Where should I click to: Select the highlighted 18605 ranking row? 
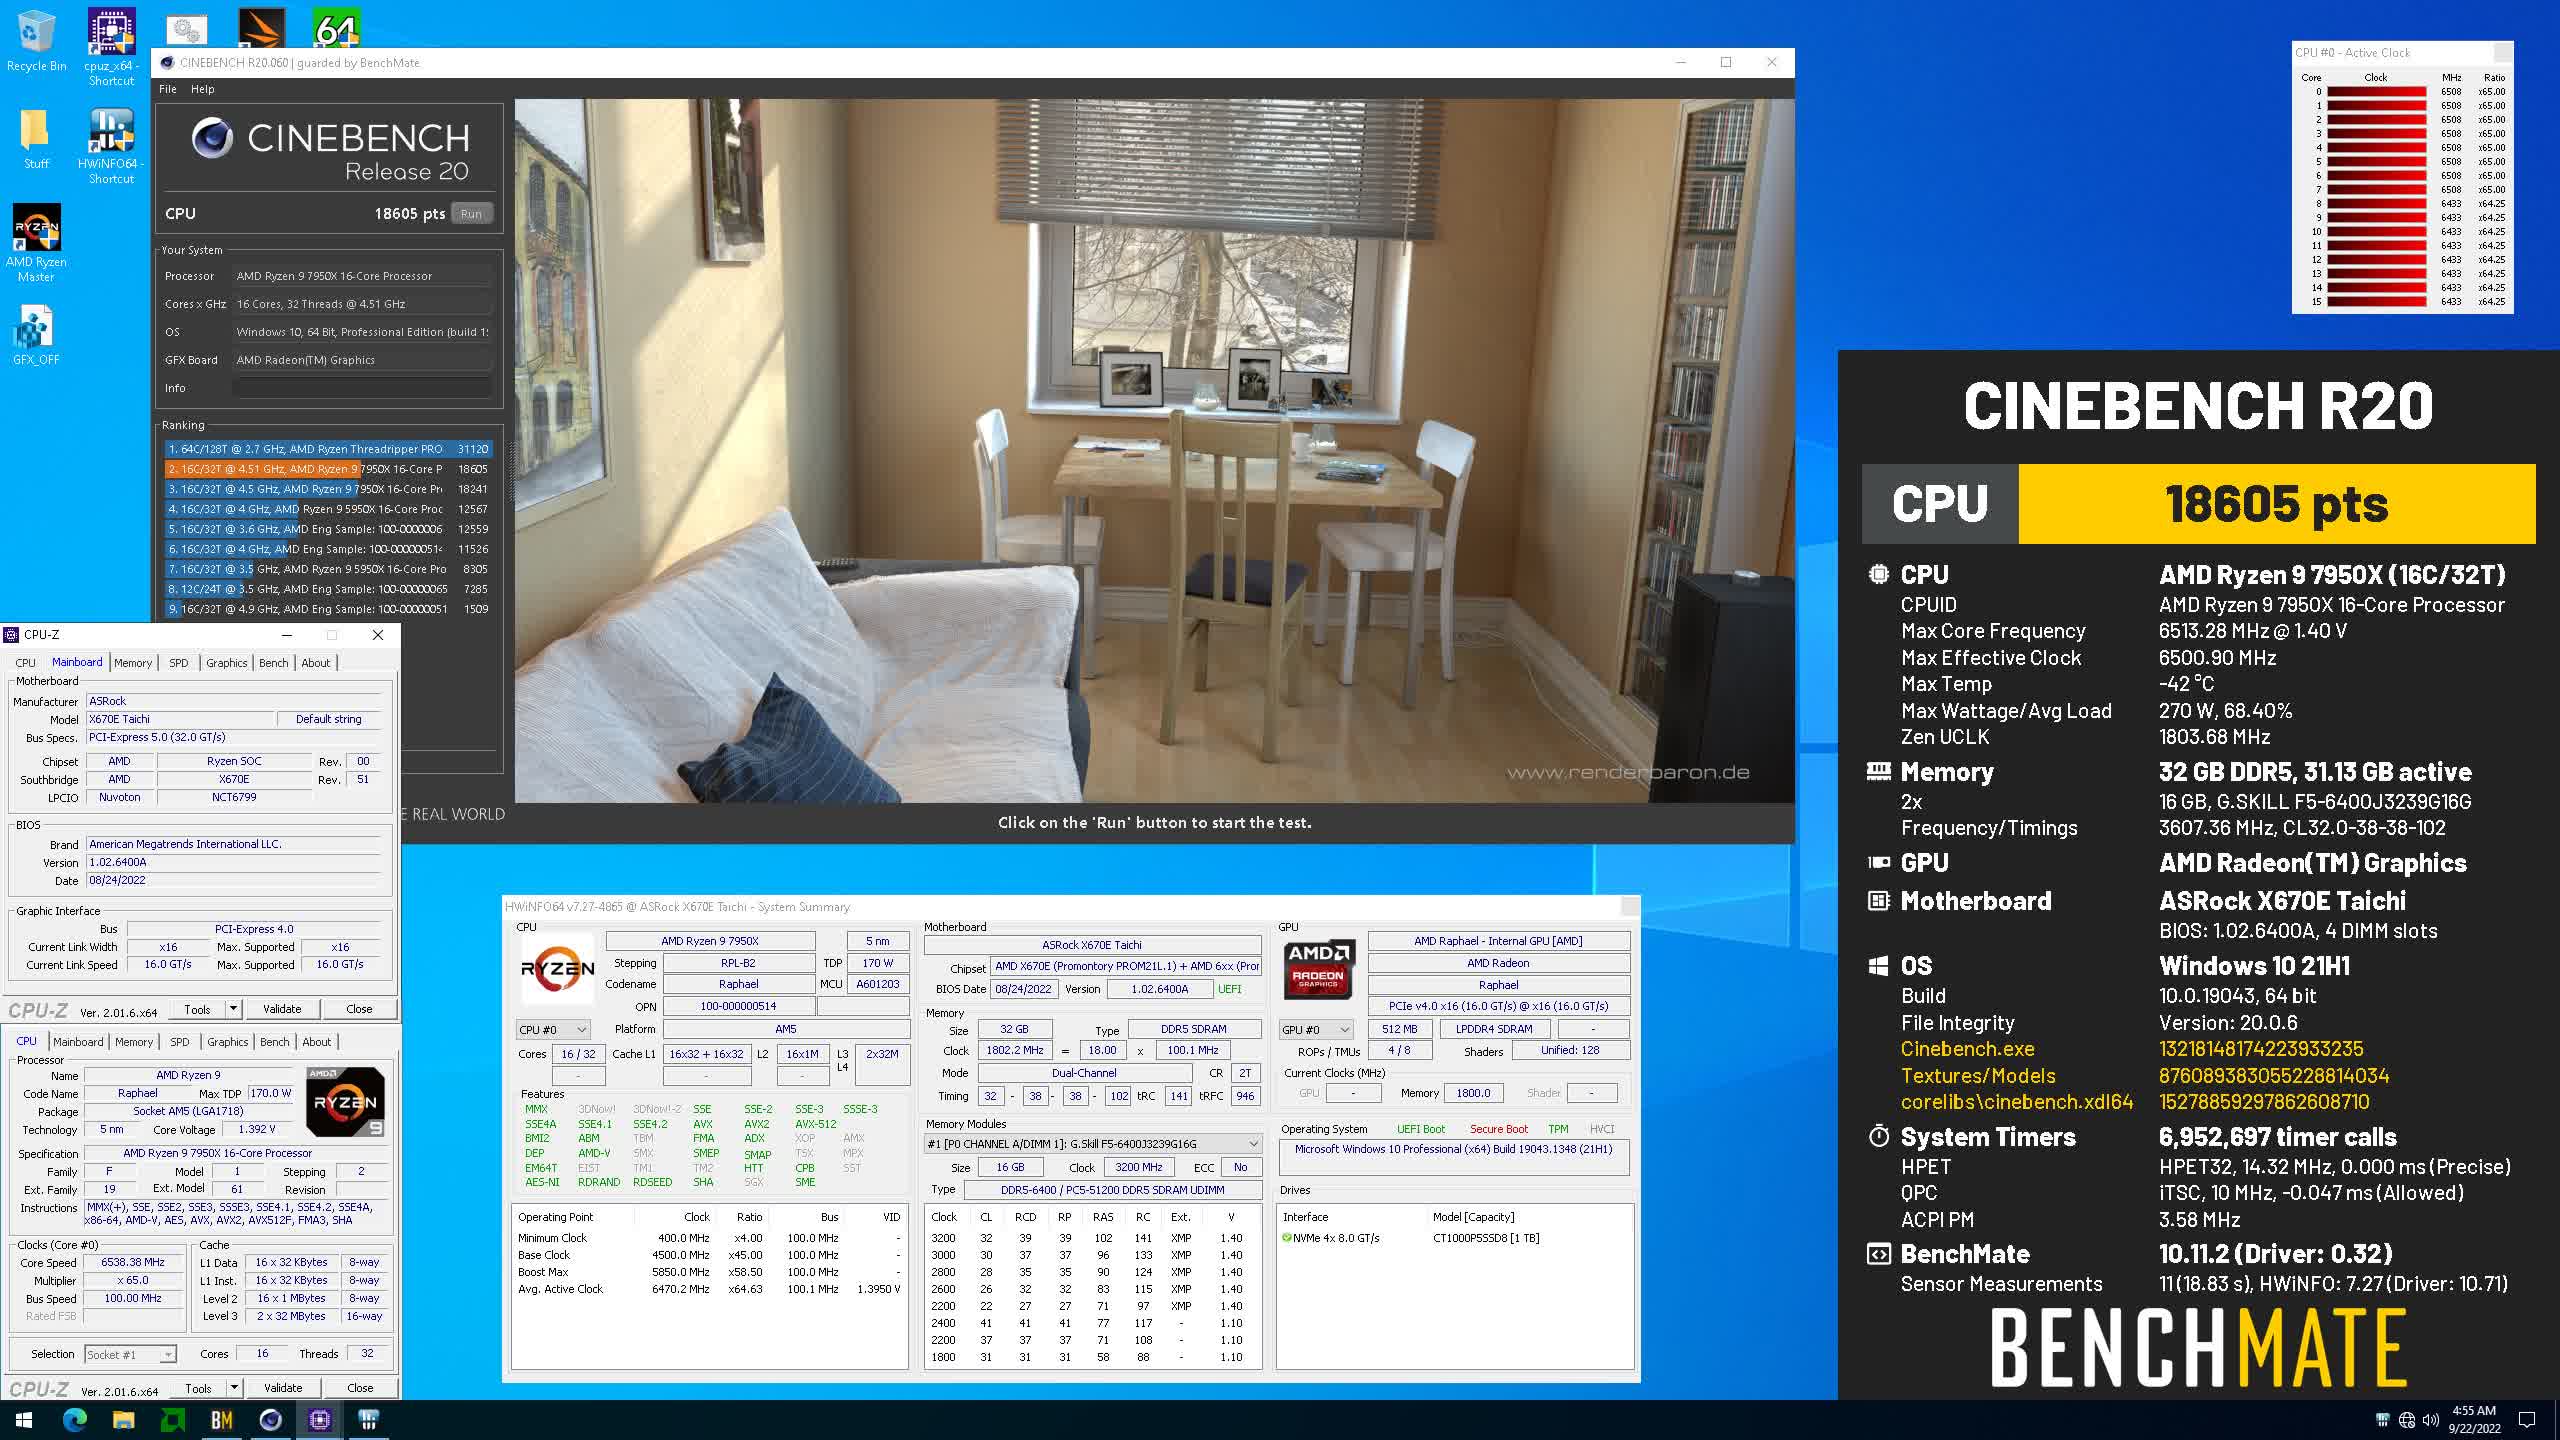coord(328,469)
